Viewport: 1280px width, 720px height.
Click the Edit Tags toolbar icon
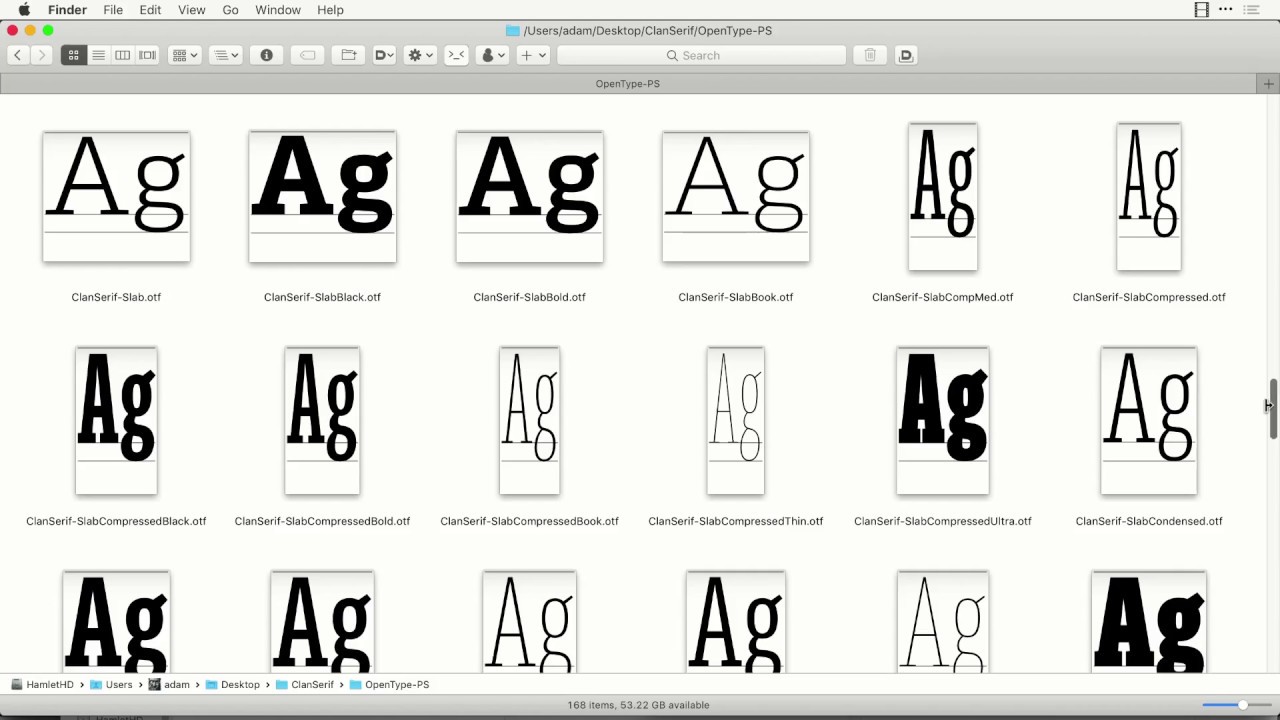307,56
